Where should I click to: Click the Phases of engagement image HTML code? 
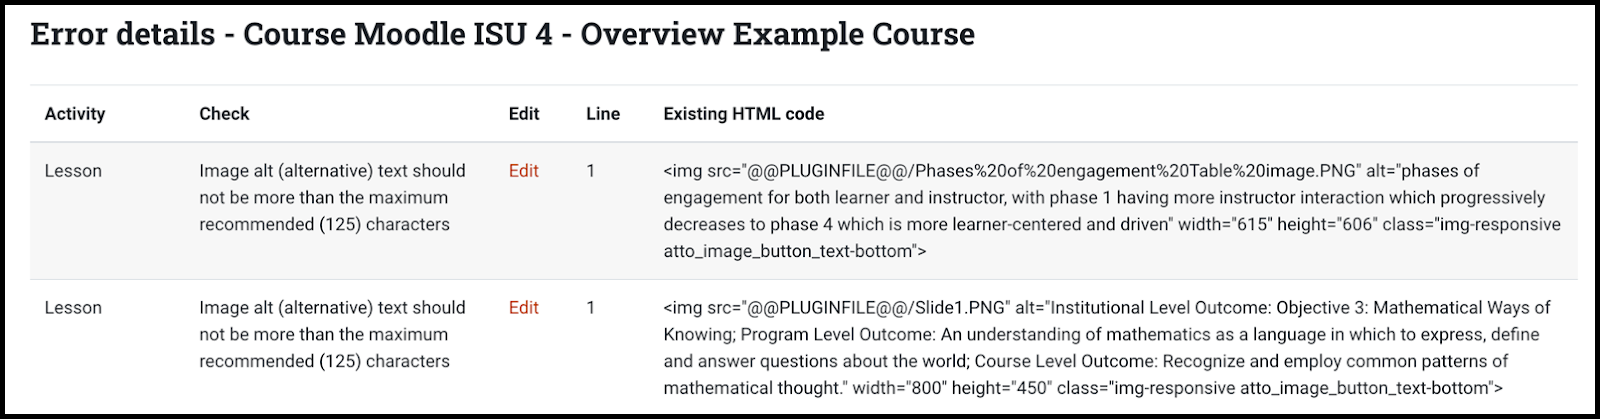(1112, 211)
